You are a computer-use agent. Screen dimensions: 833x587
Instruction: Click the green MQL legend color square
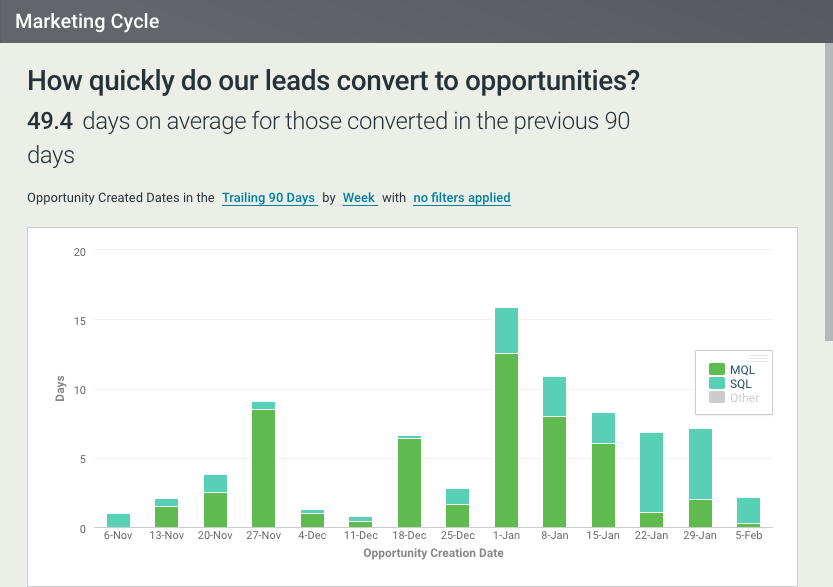click(x=716, y=370)
